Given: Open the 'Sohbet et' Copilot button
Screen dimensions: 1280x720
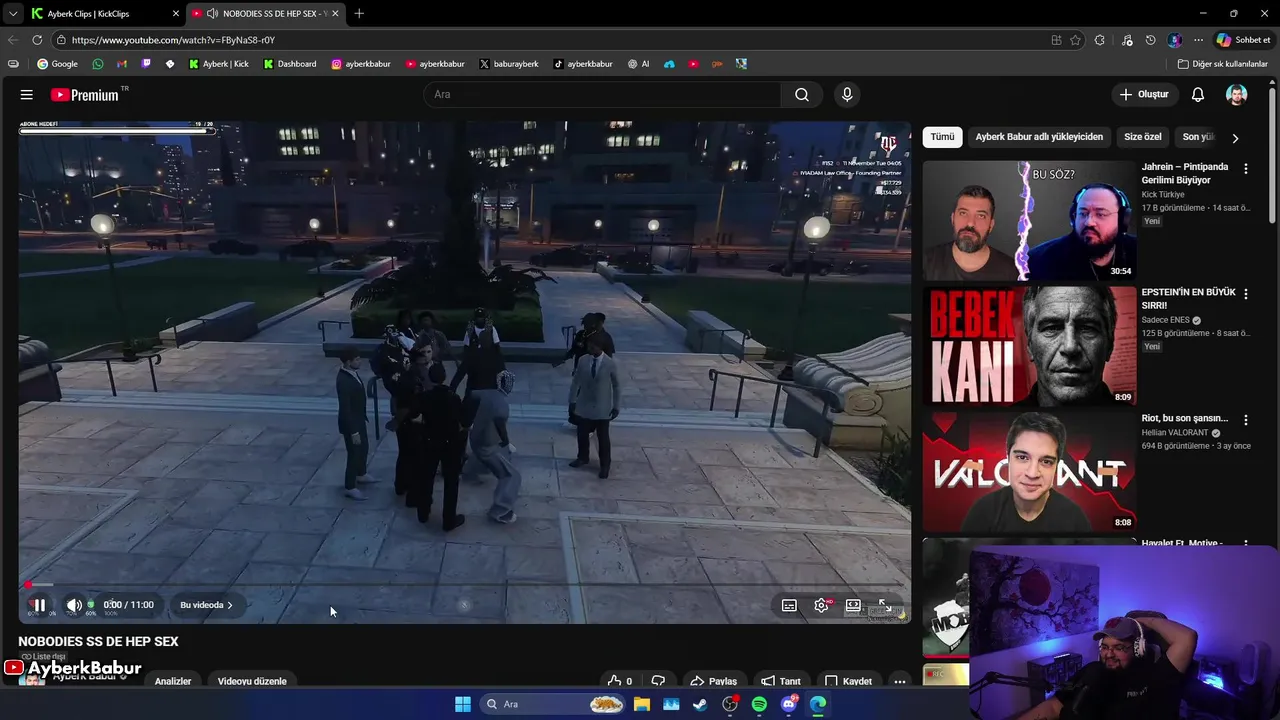Looking at the screenshot, I should pos(1243,40).
